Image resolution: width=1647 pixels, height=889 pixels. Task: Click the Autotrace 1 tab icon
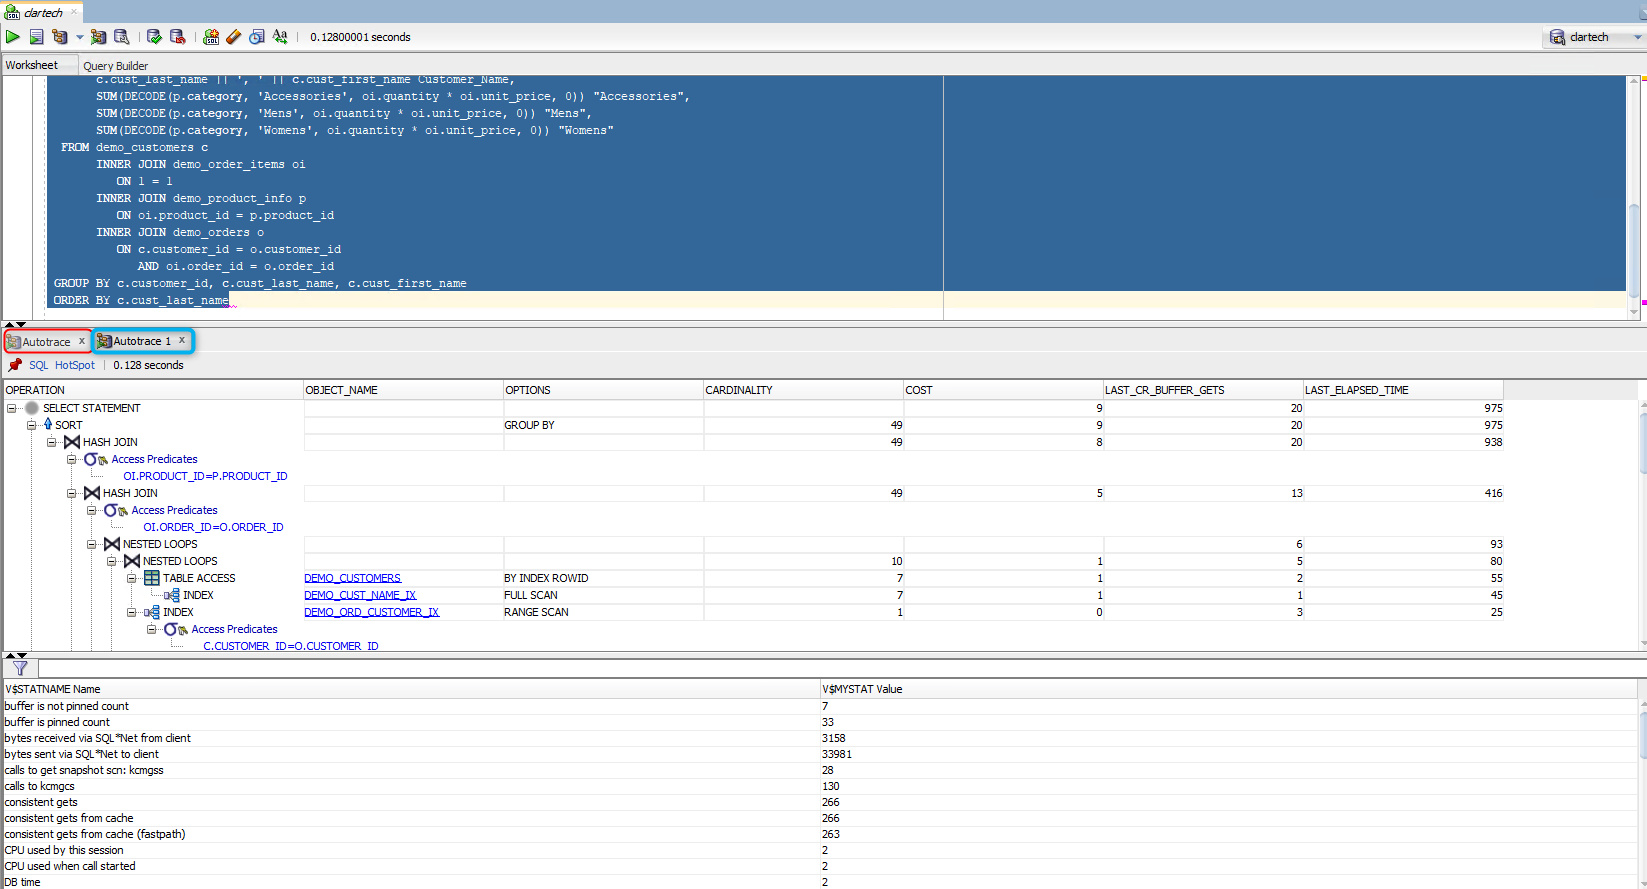(104, 341)
